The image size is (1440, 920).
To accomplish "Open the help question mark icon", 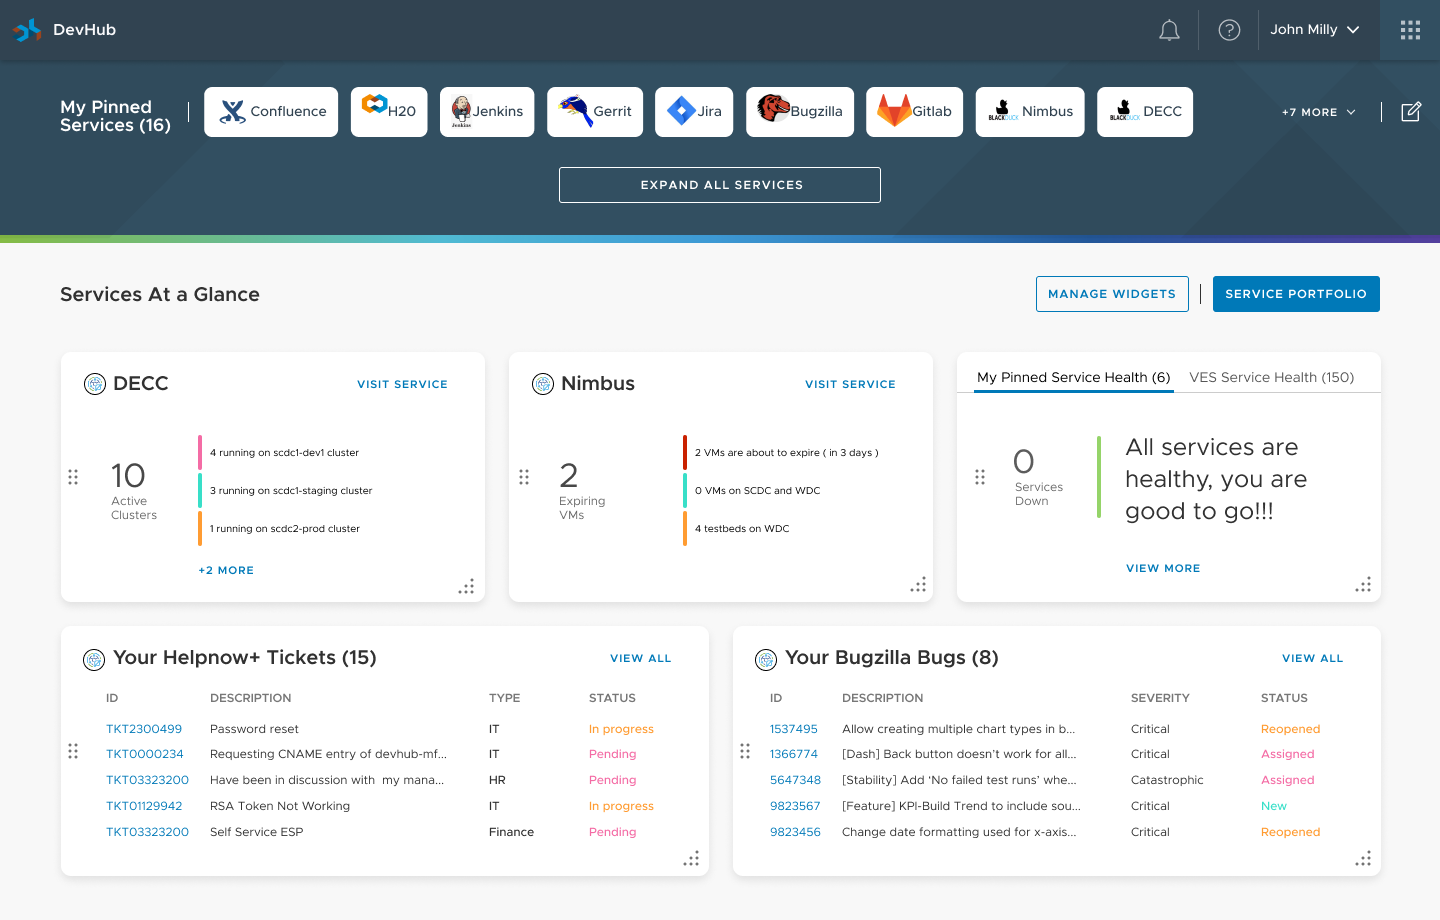I will pos(1229,30).
